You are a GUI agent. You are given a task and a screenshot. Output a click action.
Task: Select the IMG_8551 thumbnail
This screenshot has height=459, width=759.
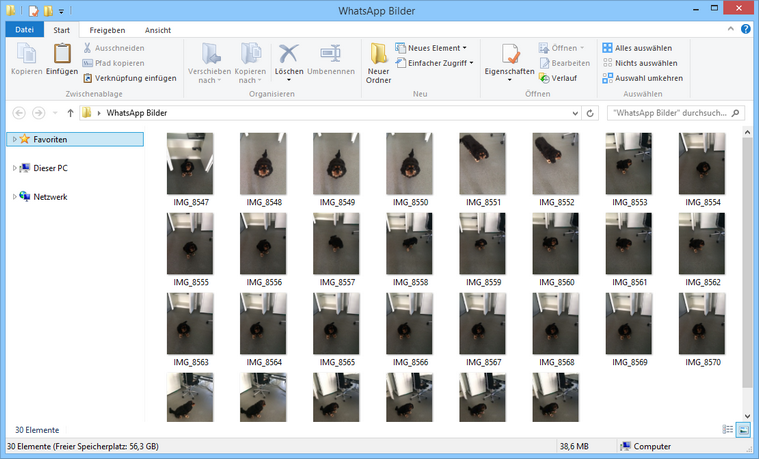click(x=483, y=164)
